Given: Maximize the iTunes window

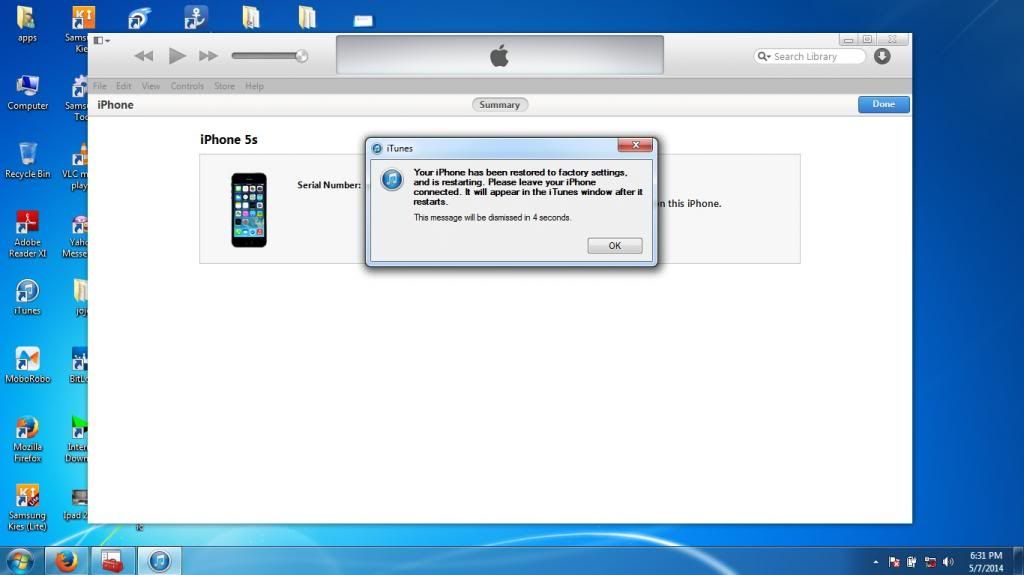Looking at the screenshot, I should click(x=867, y=40).
